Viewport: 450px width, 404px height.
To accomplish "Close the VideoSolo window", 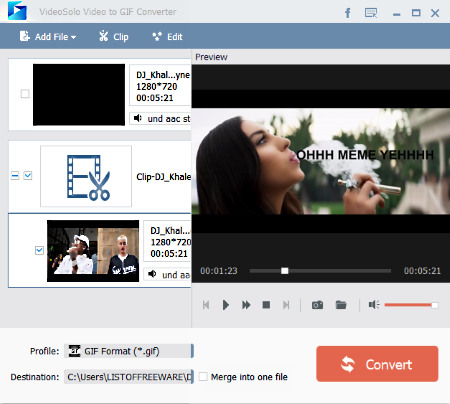I will click(435, 13).
